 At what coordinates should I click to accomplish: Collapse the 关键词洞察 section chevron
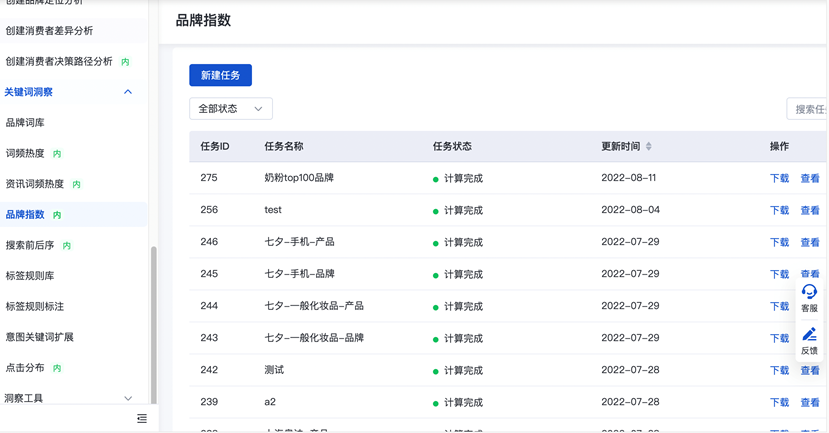click(128, 92)
